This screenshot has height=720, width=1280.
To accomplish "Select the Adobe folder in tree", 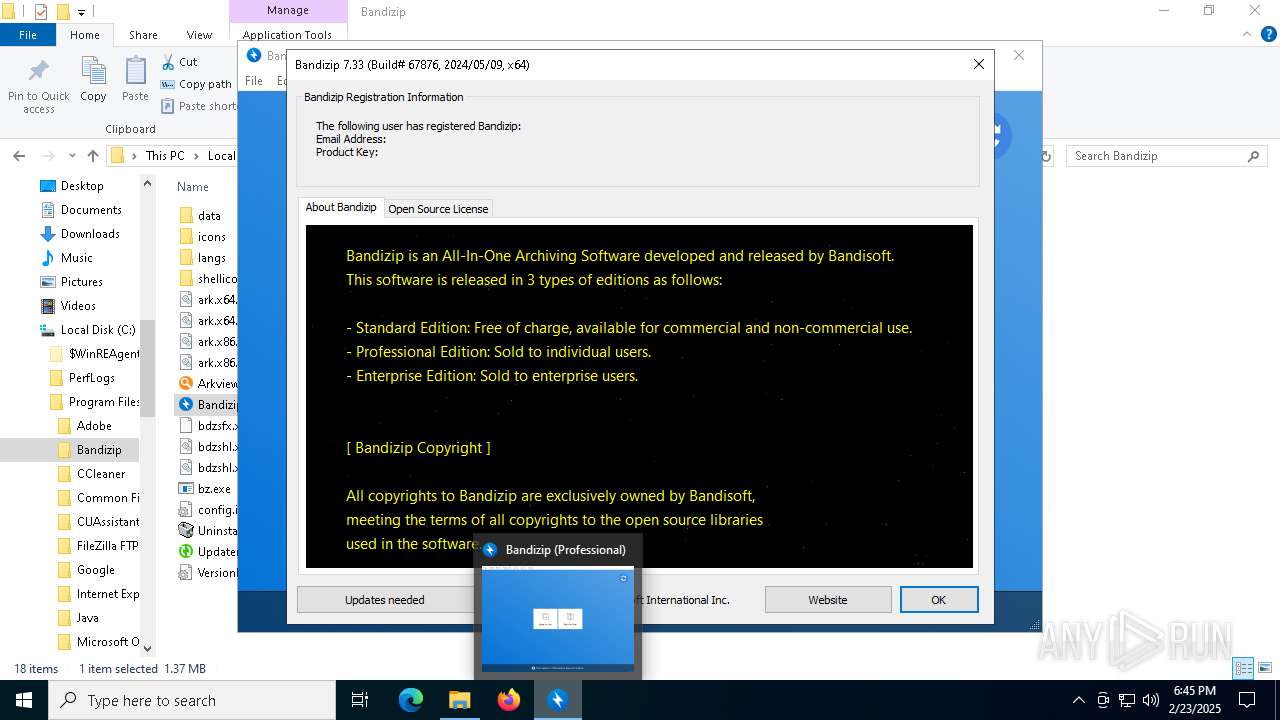I will click(94, 426).
